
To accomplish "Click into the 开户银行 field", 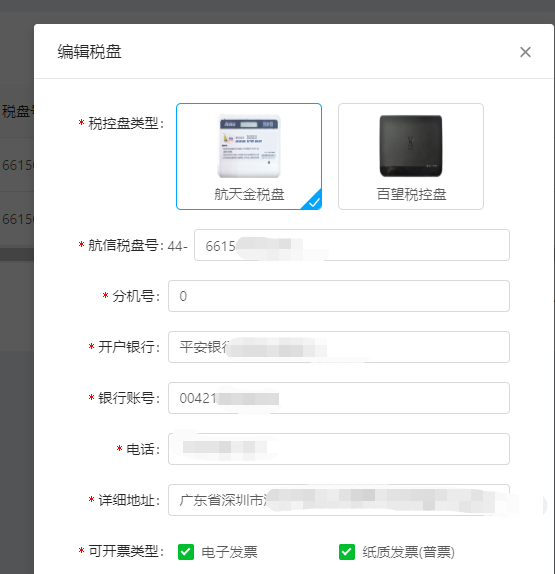I will [339, 347].
